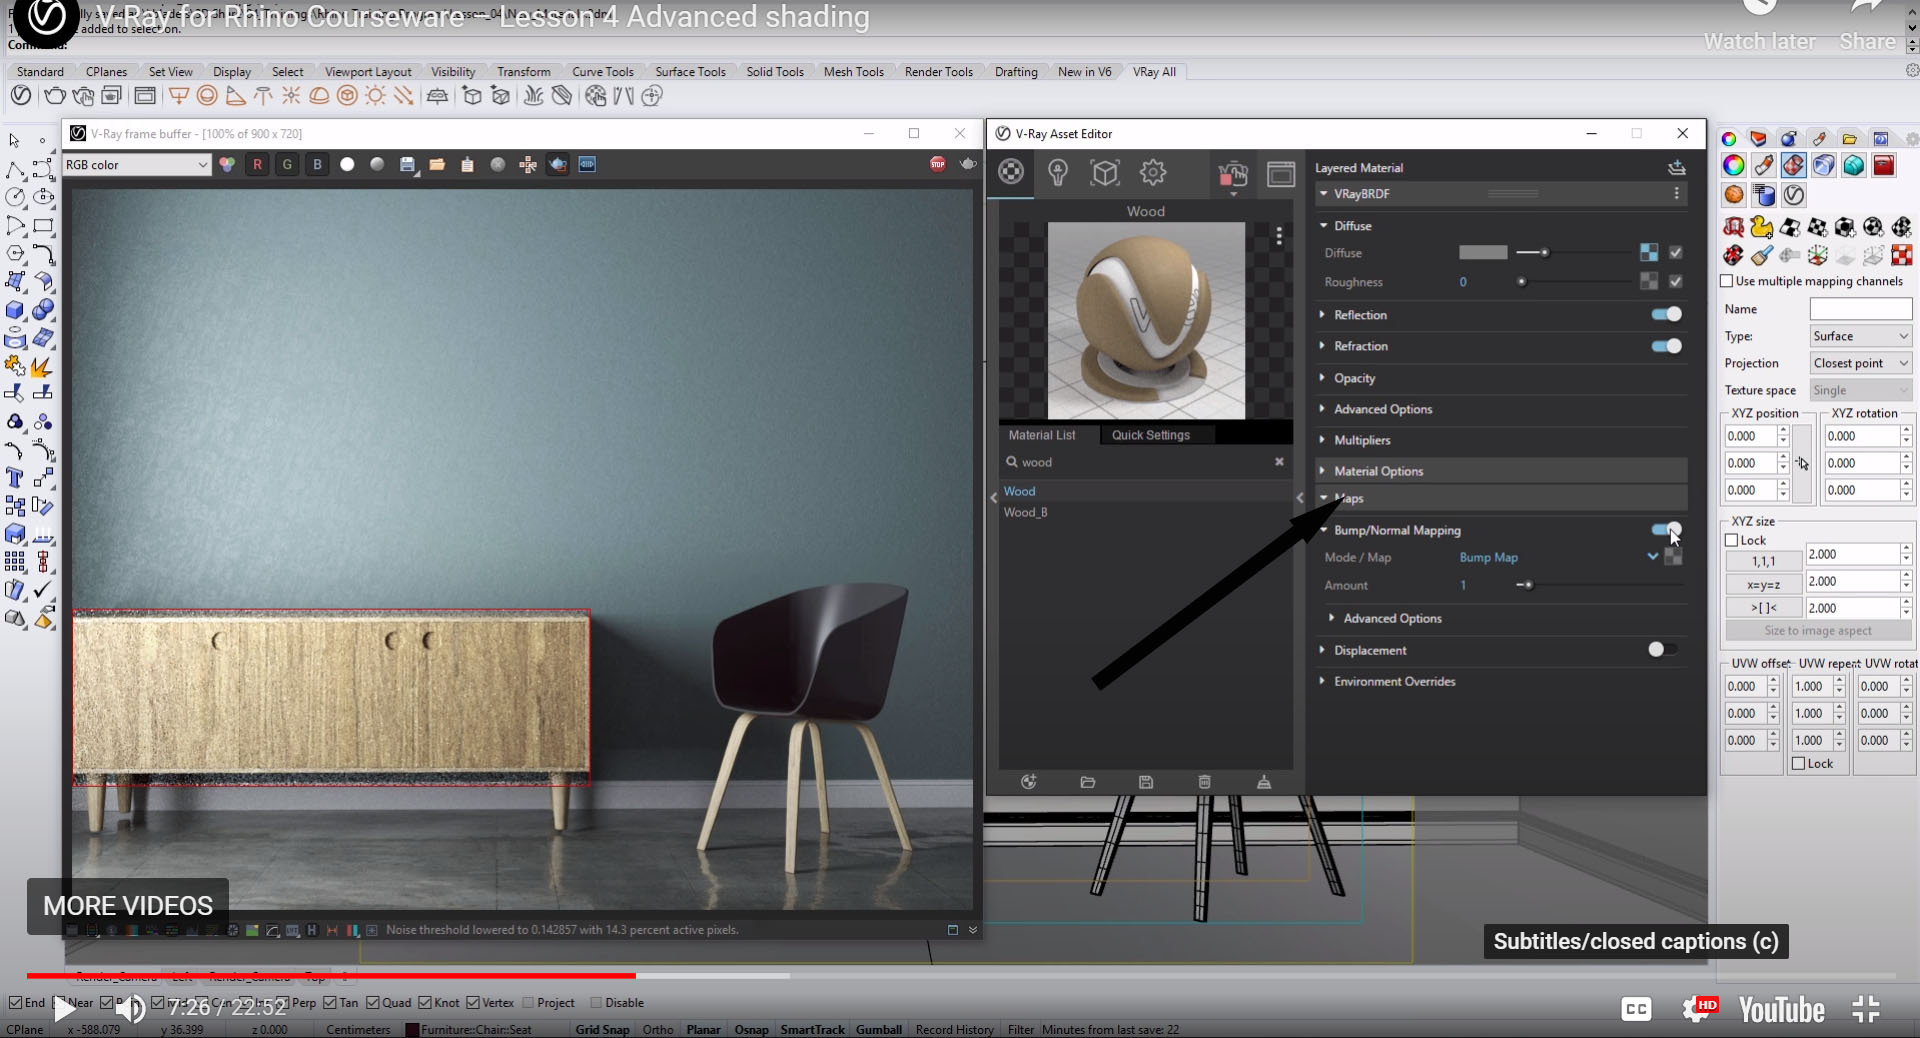Open the Materials tab in Asset Editor
Image resolution: width=1920 pixels, height=1038 pixels.
pos(1011,172)
